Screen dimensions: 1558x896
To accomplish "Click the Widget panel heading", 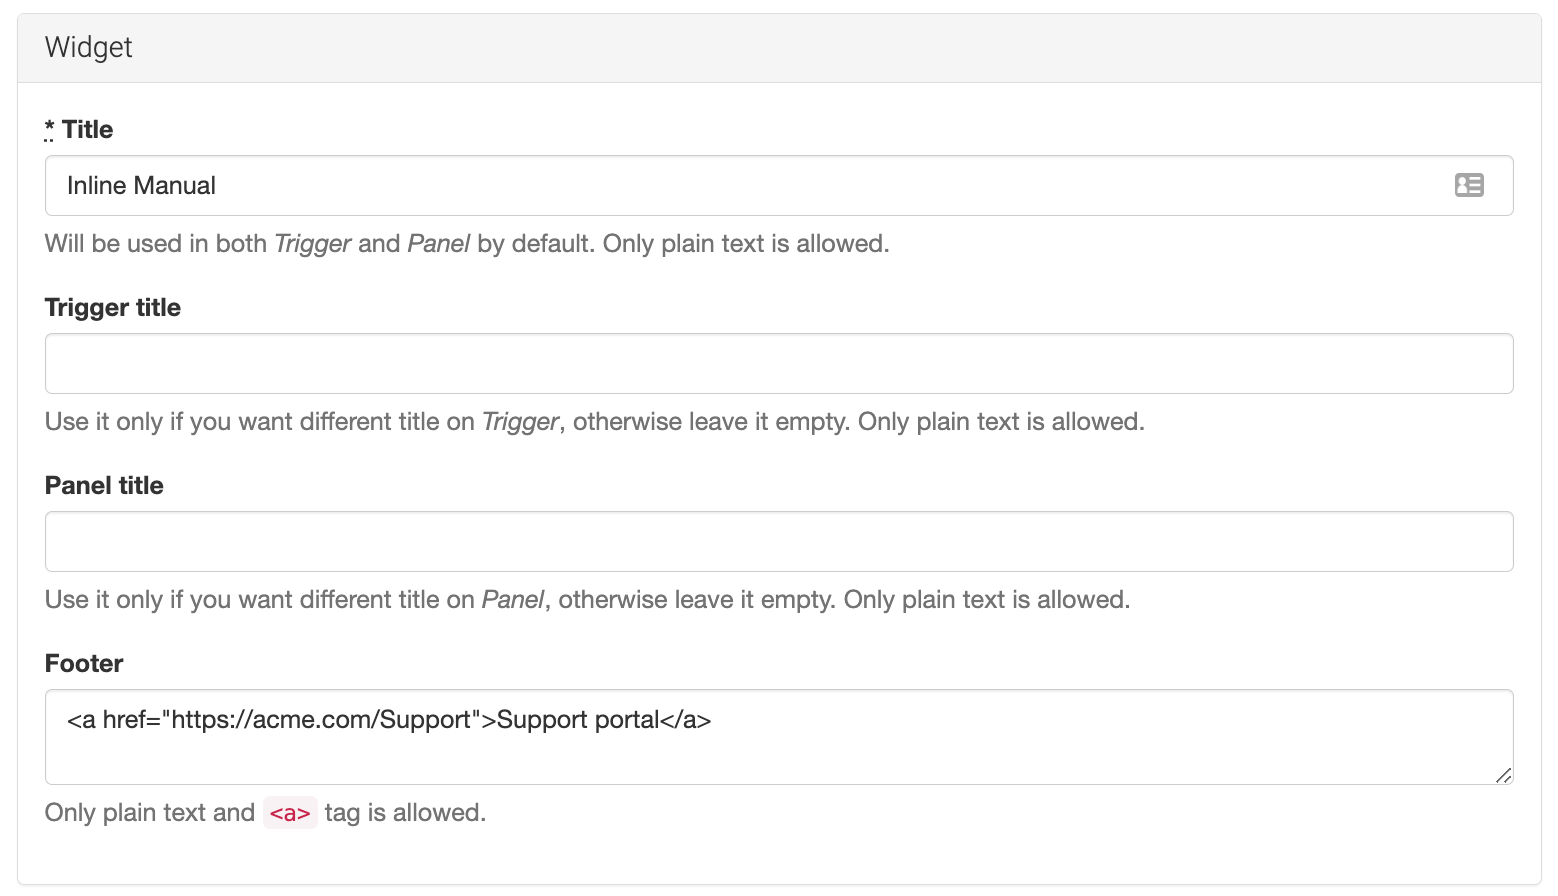I will click(89, 48).
